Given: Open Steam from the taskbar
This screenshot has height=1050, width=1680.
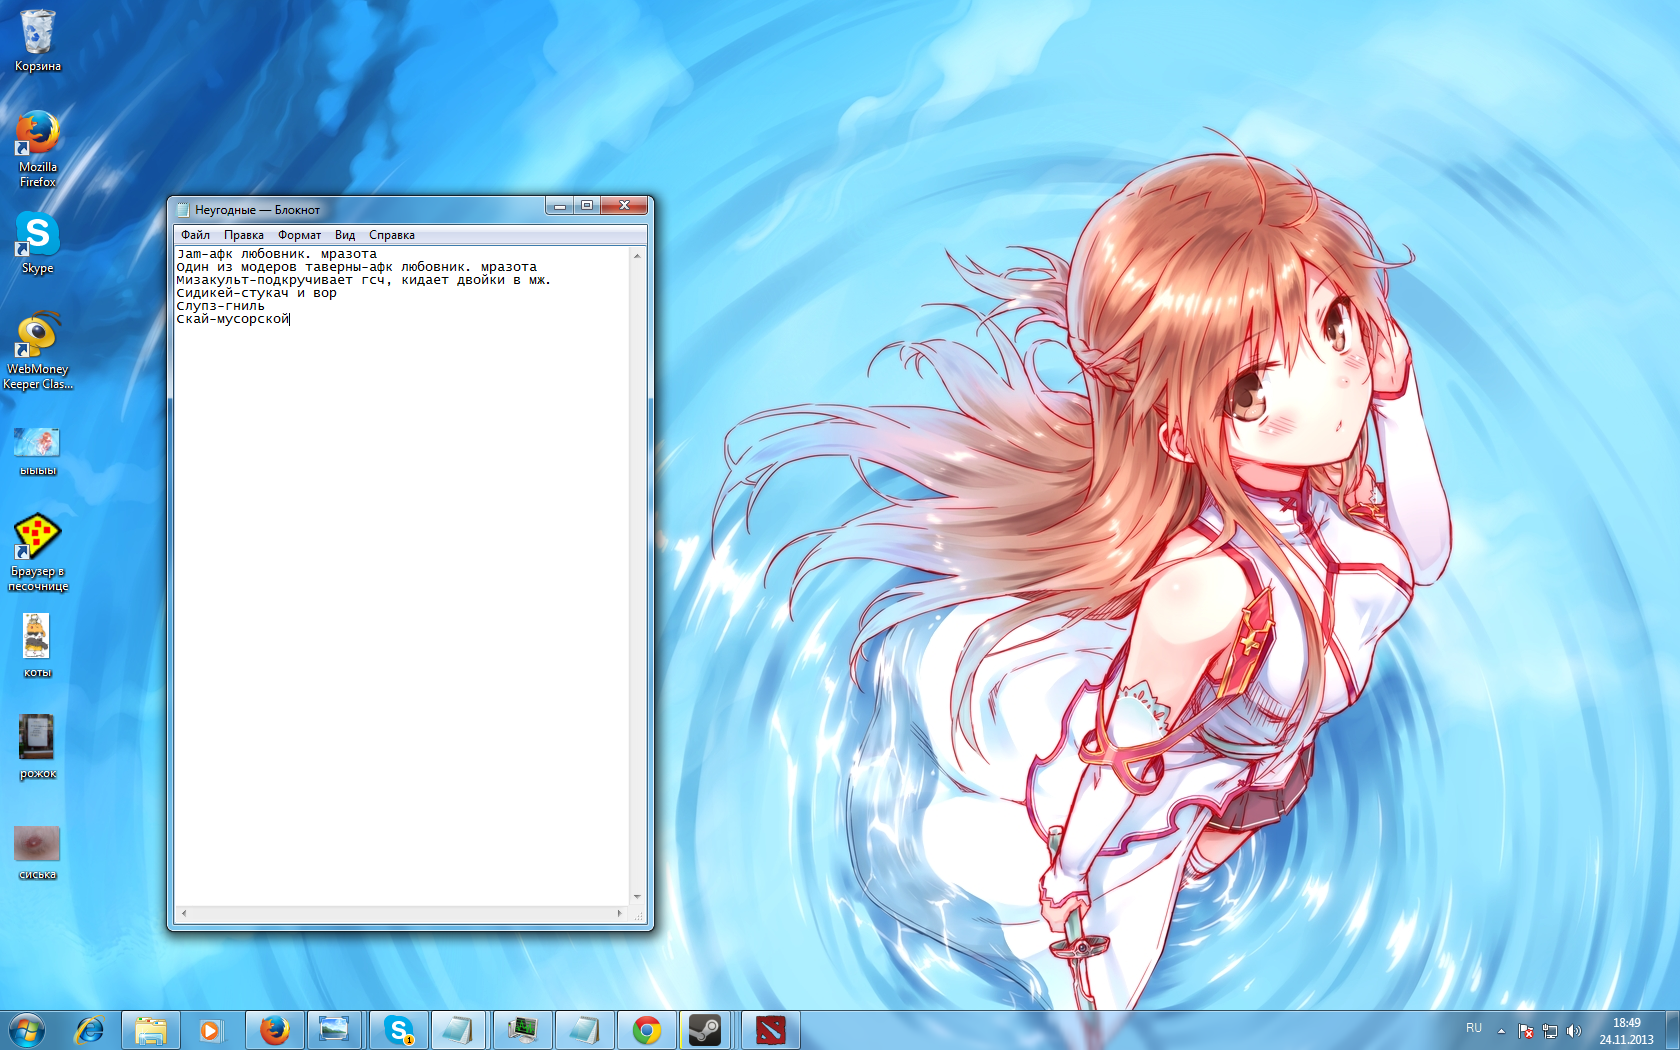Looking at the screenshot, I should [705, 1029].
